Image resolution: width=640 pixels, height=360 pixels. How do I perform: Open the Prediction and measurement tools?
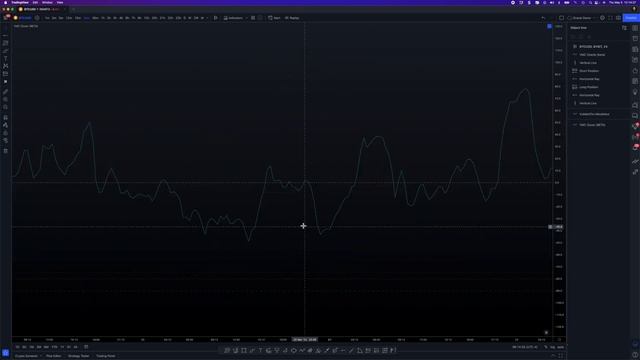tap(5, 74)
